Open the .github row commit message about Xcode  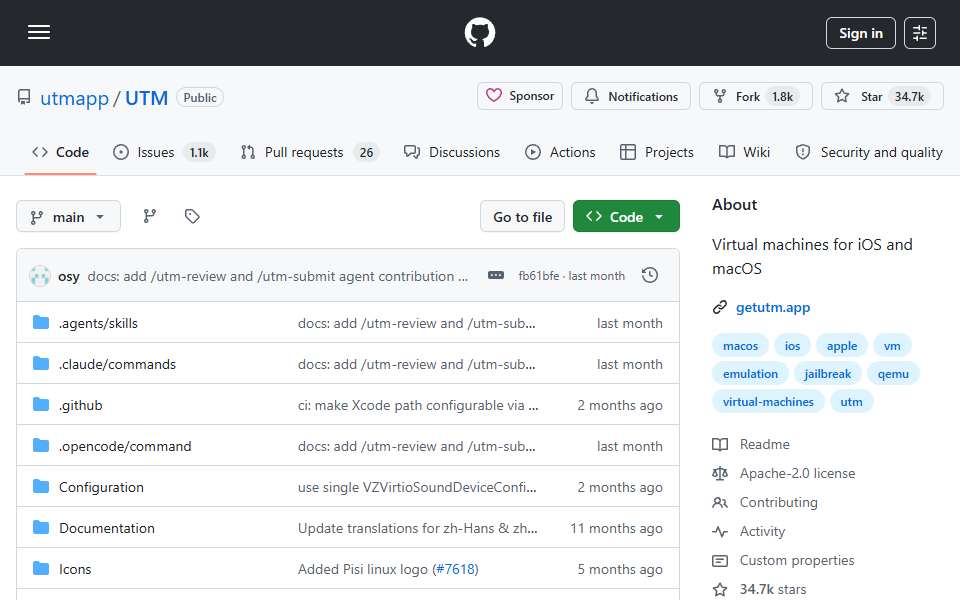[x=418, y=405]
